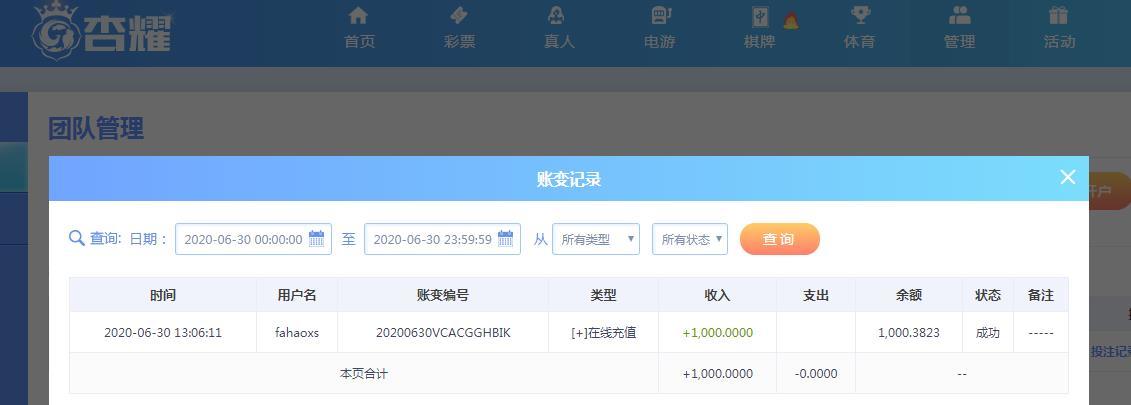The height and width of the screenshot is (405, 1131).
Task: Click the 真人 live dealer icon
Action: click(558, 16)
